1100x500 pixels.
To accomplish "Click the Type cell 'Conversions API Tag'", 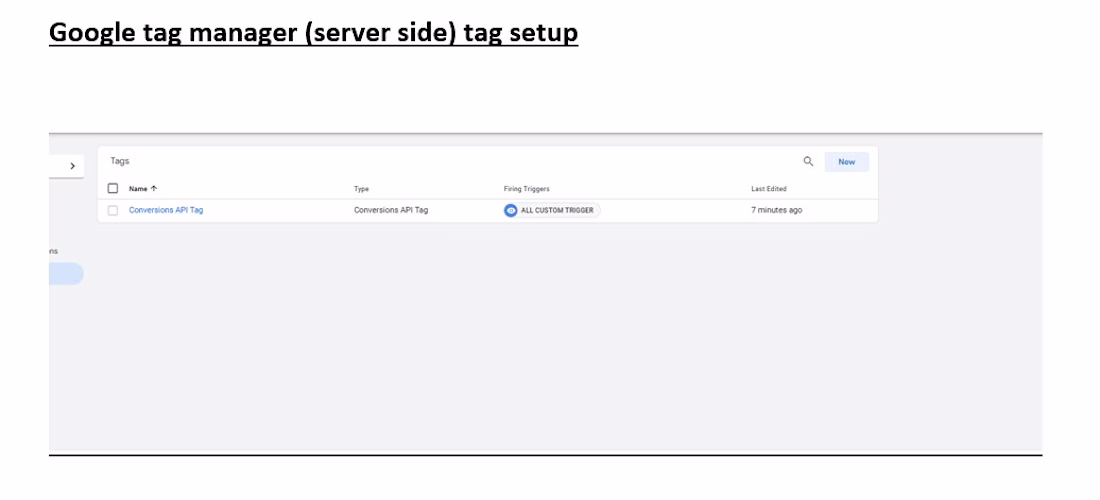I will tap(391, 210).
